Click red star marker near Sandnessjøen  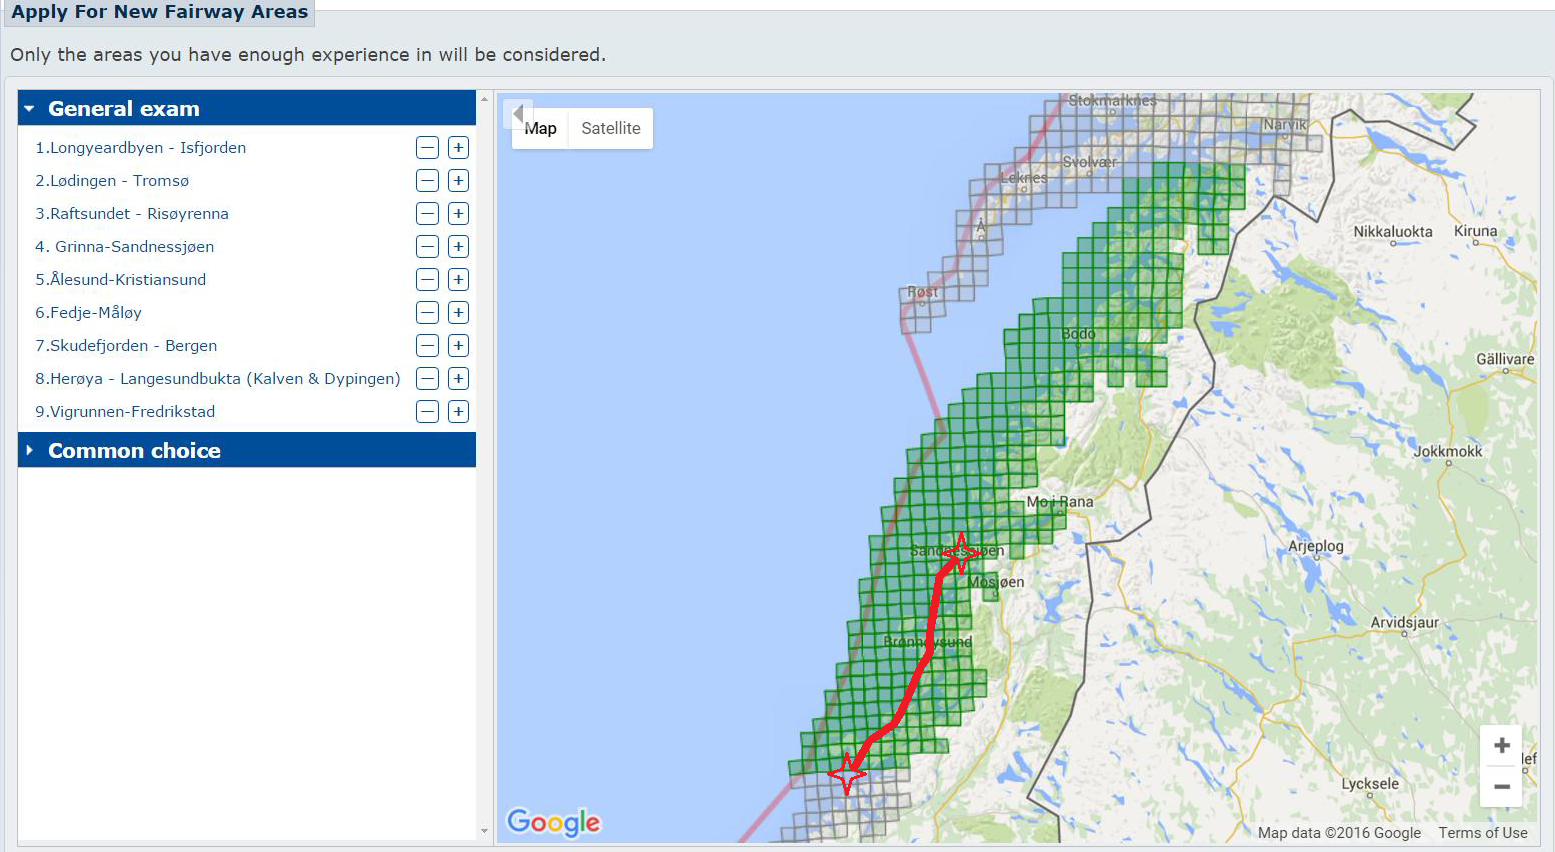960,553
